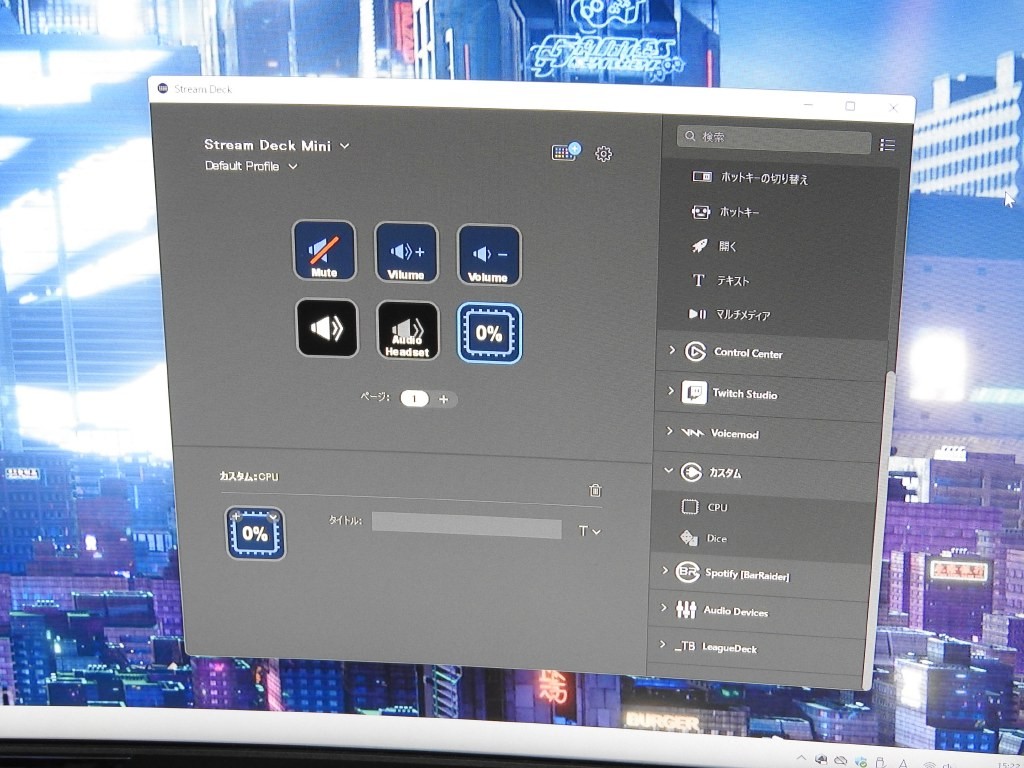Click the タイトル title input field
This screenshot has width=1024, height=768.
click(466, 526)
